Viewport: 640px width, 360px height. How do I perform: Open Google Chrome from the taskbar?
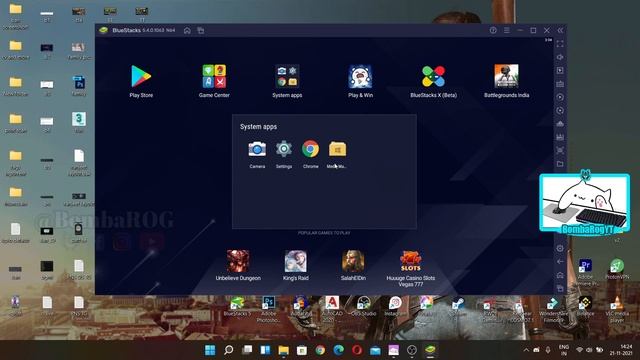(320, 350)
